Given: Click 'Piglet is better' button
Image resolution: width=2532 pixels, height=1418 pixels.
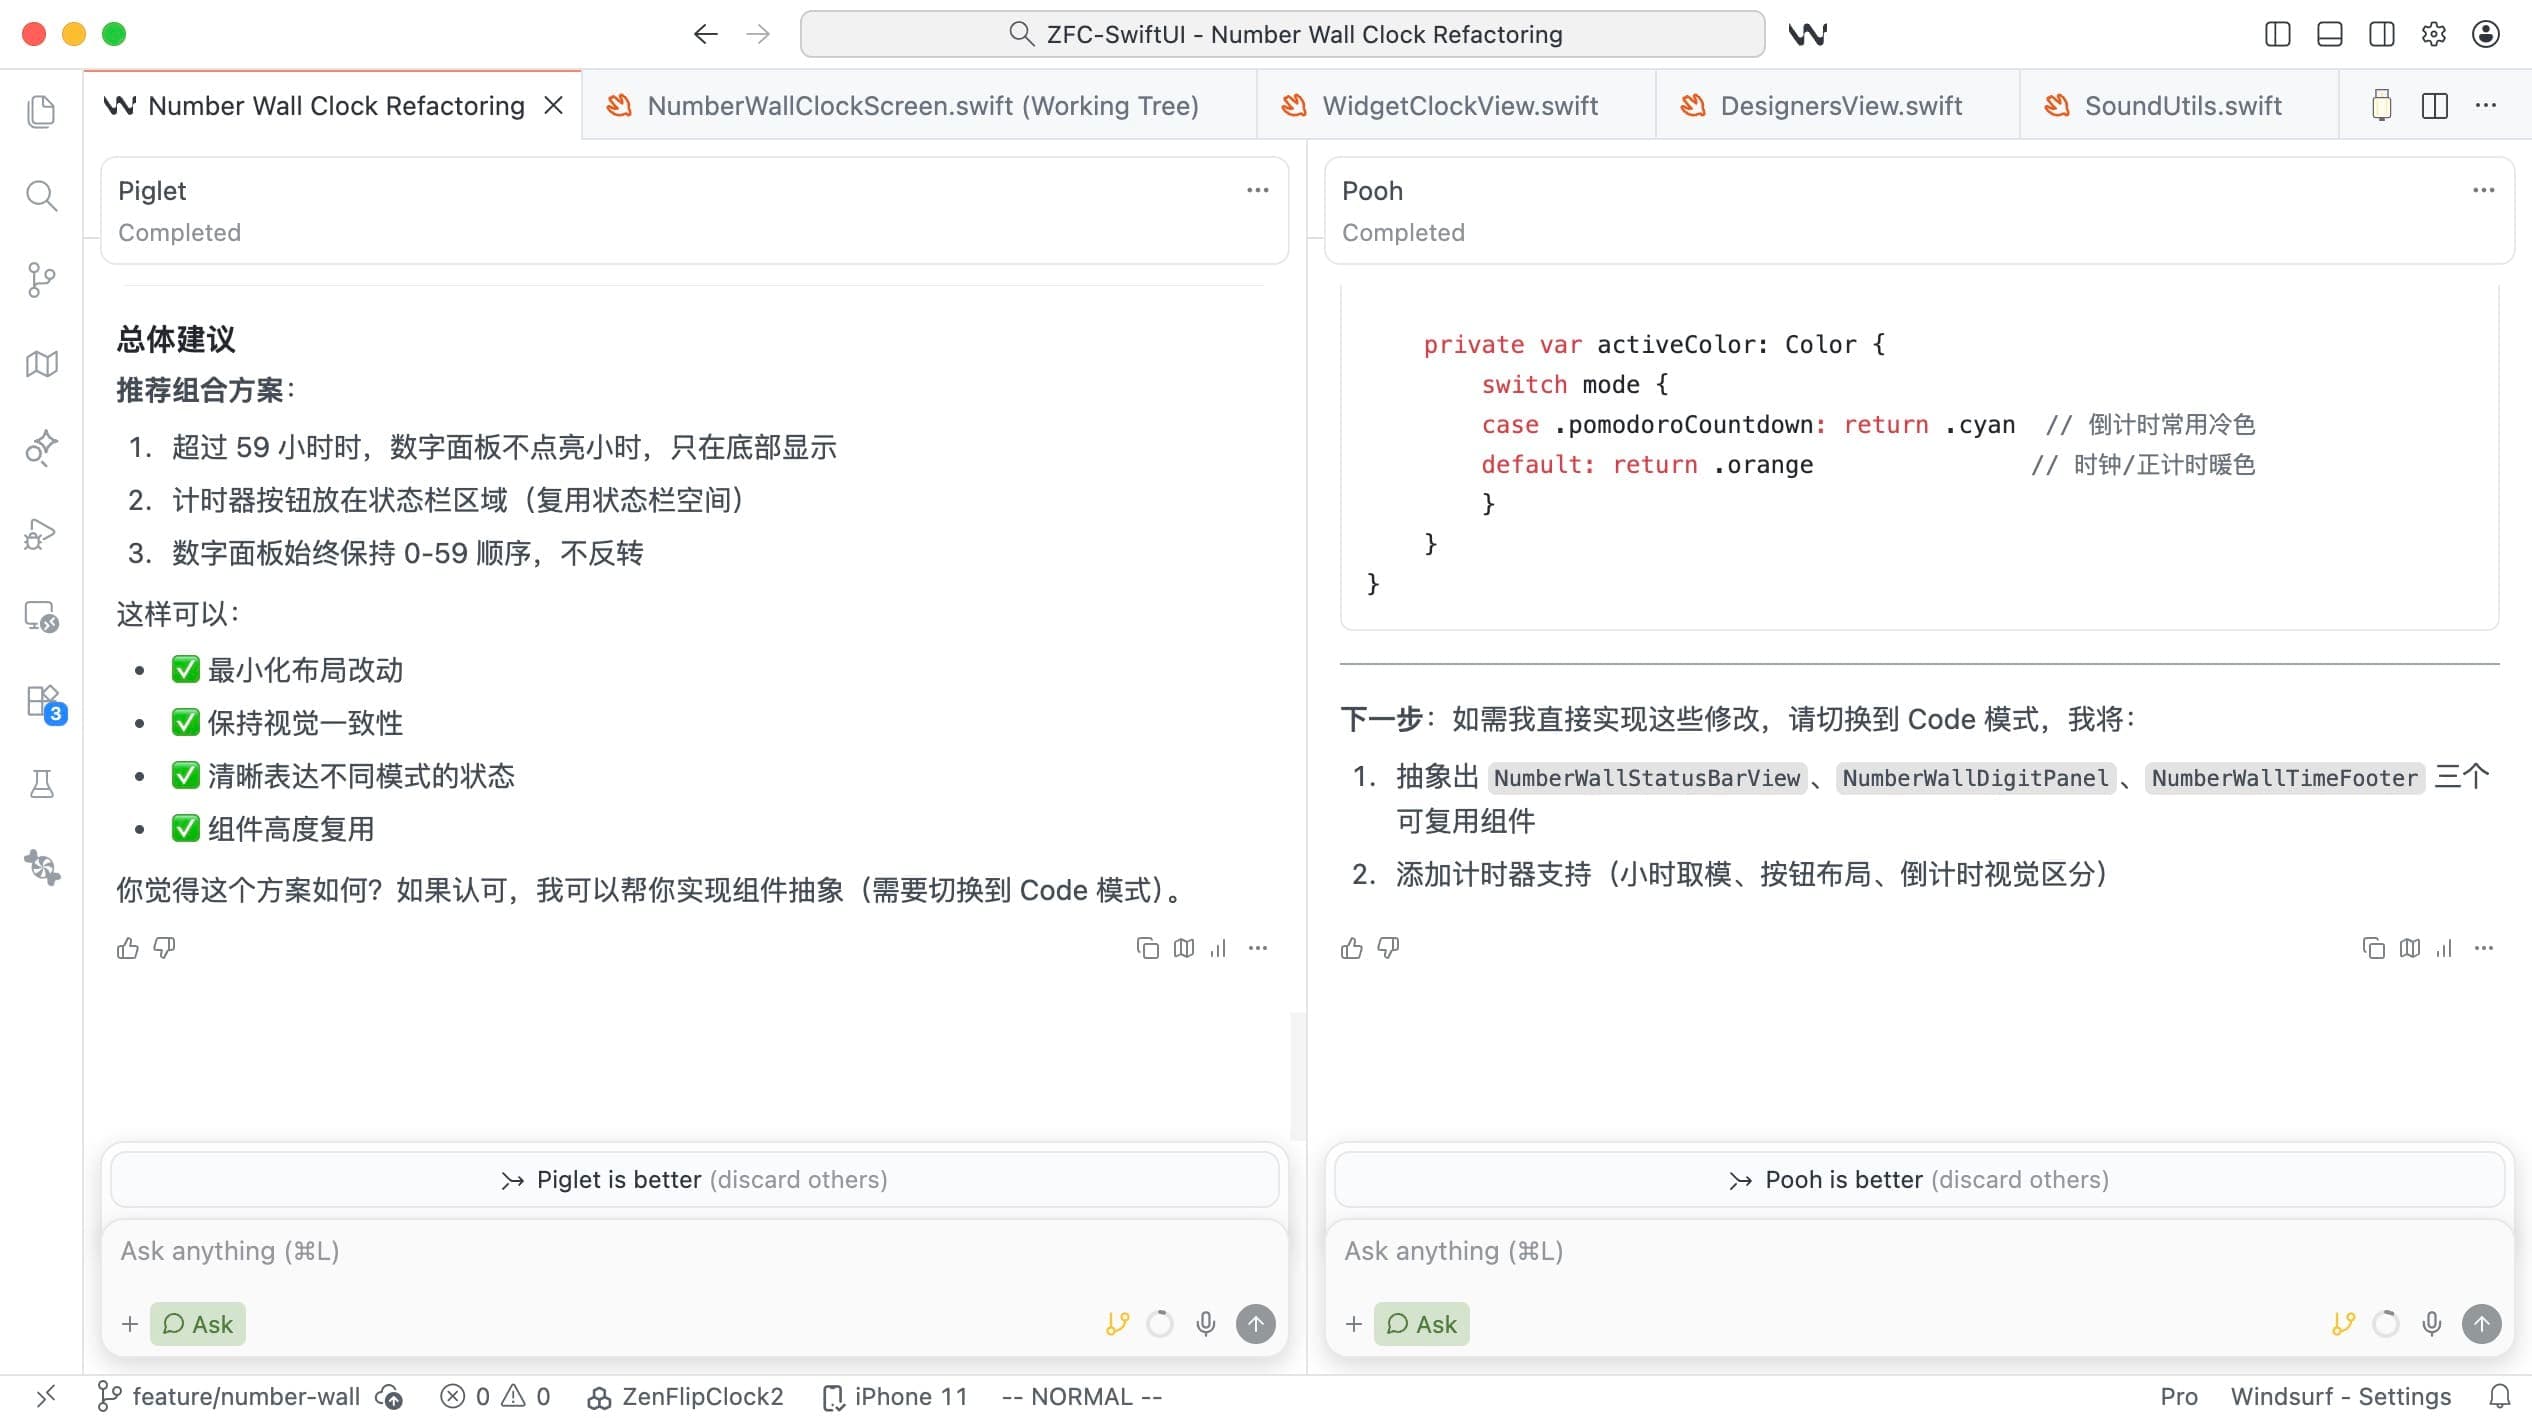Looking at the screenshot, I should click(x=694, y=1180).
